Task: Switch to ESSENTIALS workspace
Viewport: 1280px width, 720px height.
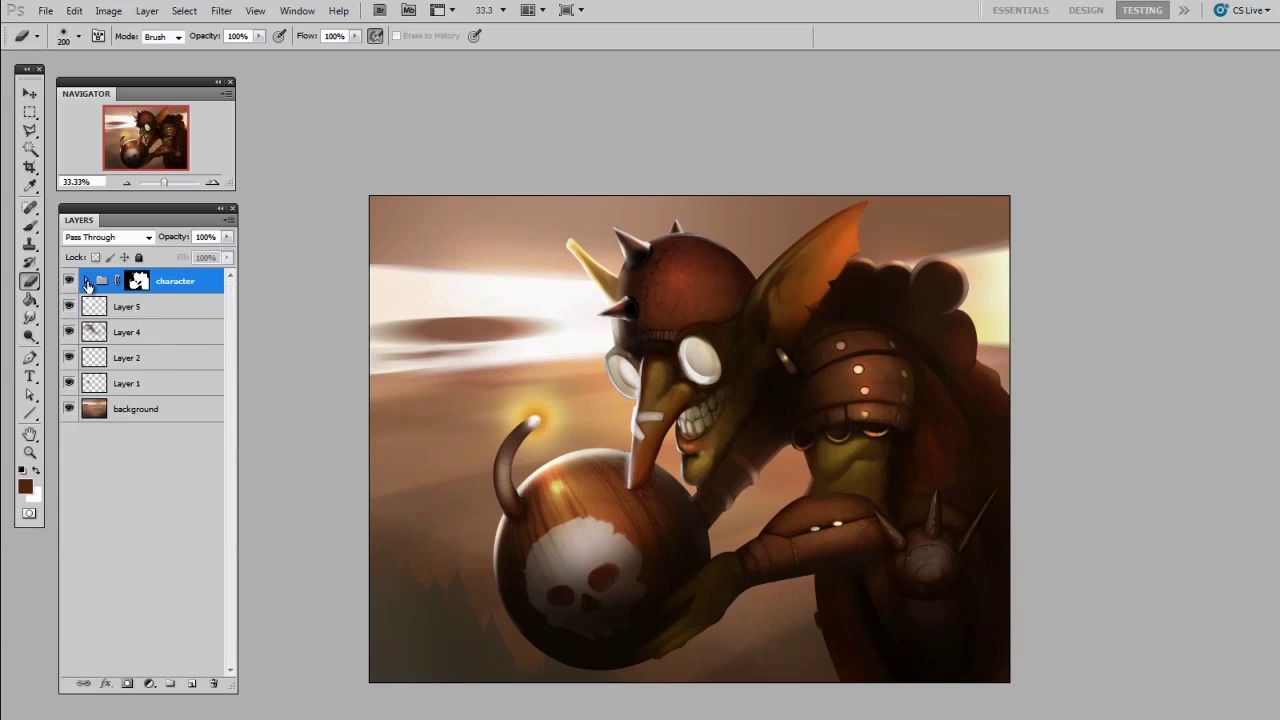Action: tap(1021, 10)
